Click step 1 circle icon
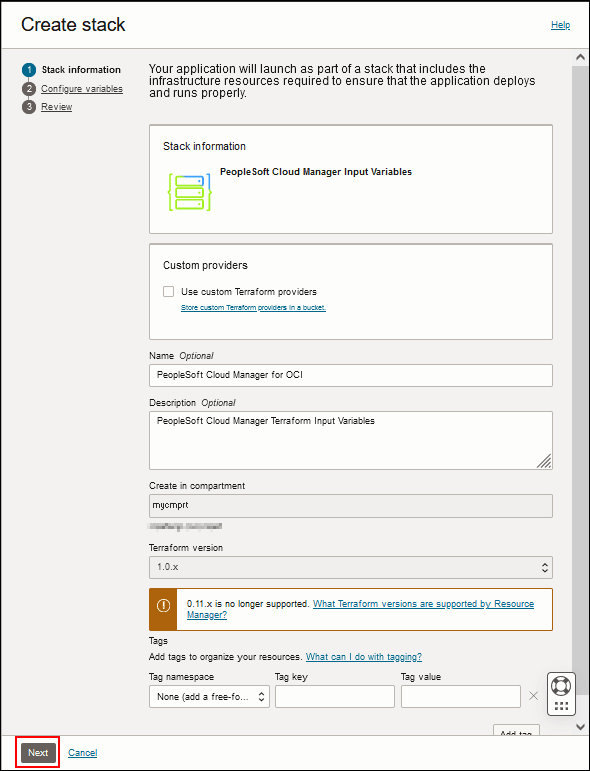Image resolution: width=590 pixels, height=771 pixels. click(29, 70)
